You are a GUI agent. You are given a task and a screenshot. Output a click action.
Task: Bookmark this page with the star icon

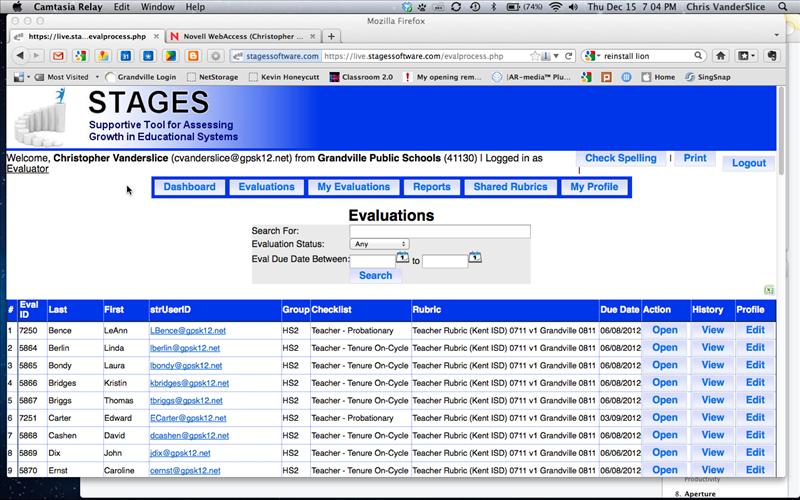[534, 56]
